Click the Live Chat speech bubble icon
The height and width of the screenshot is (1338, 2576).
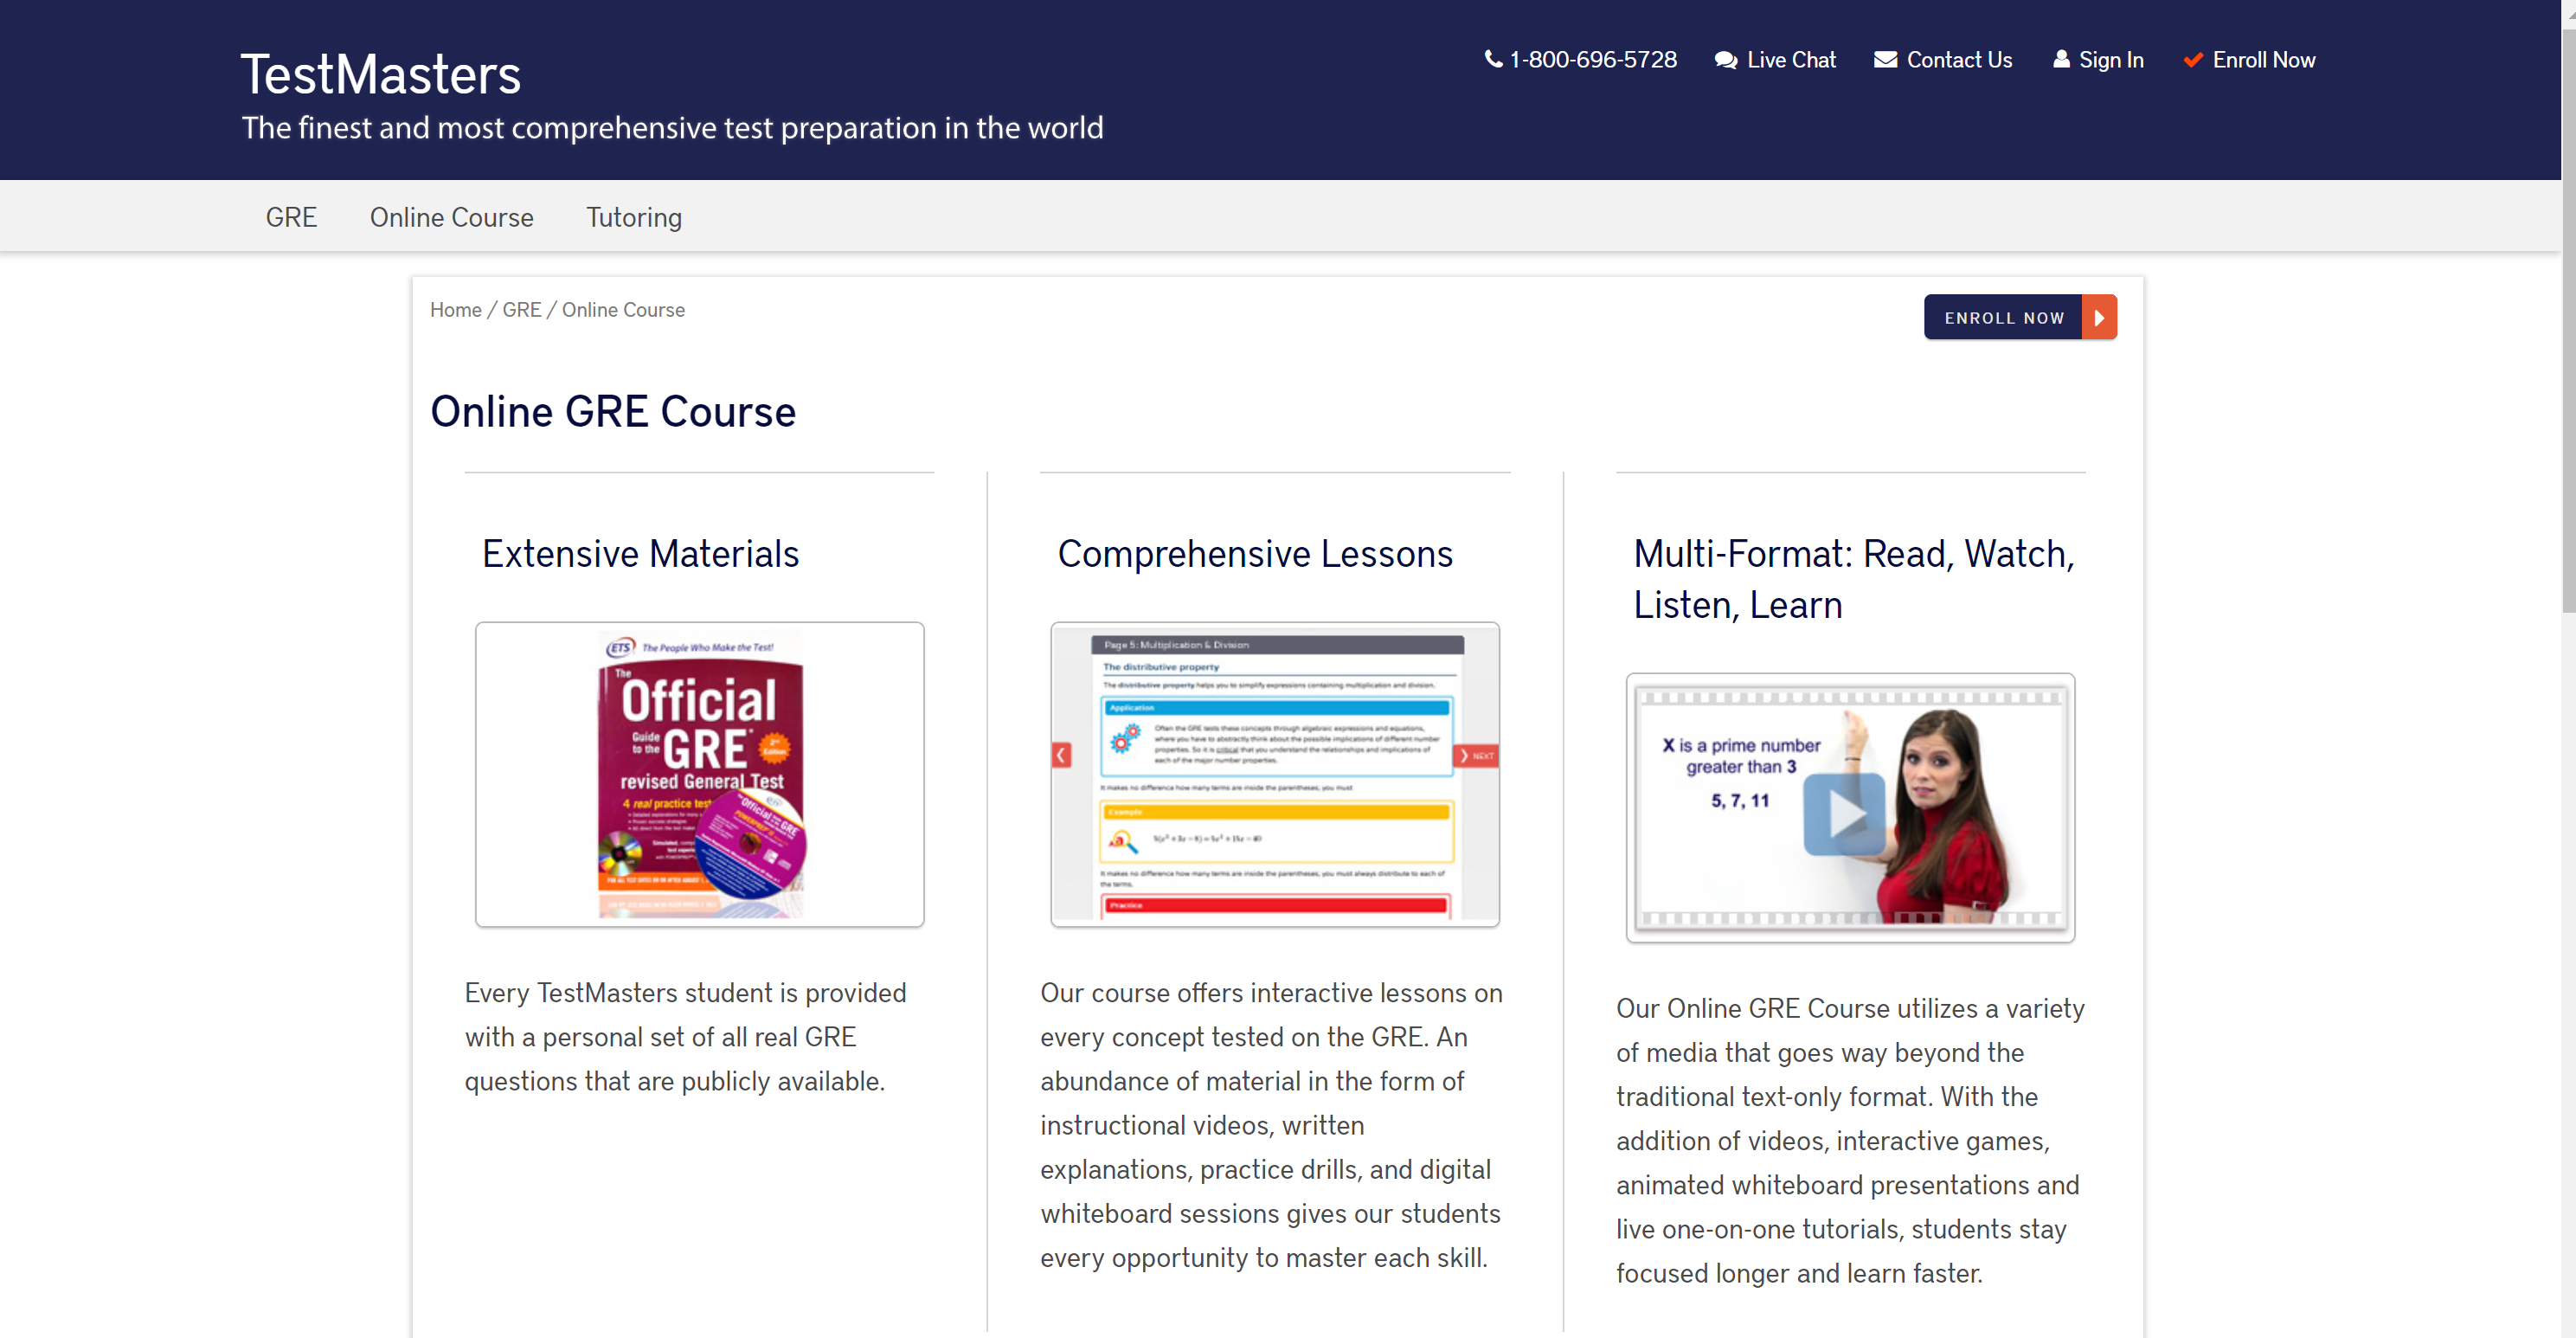[1725, 60]
